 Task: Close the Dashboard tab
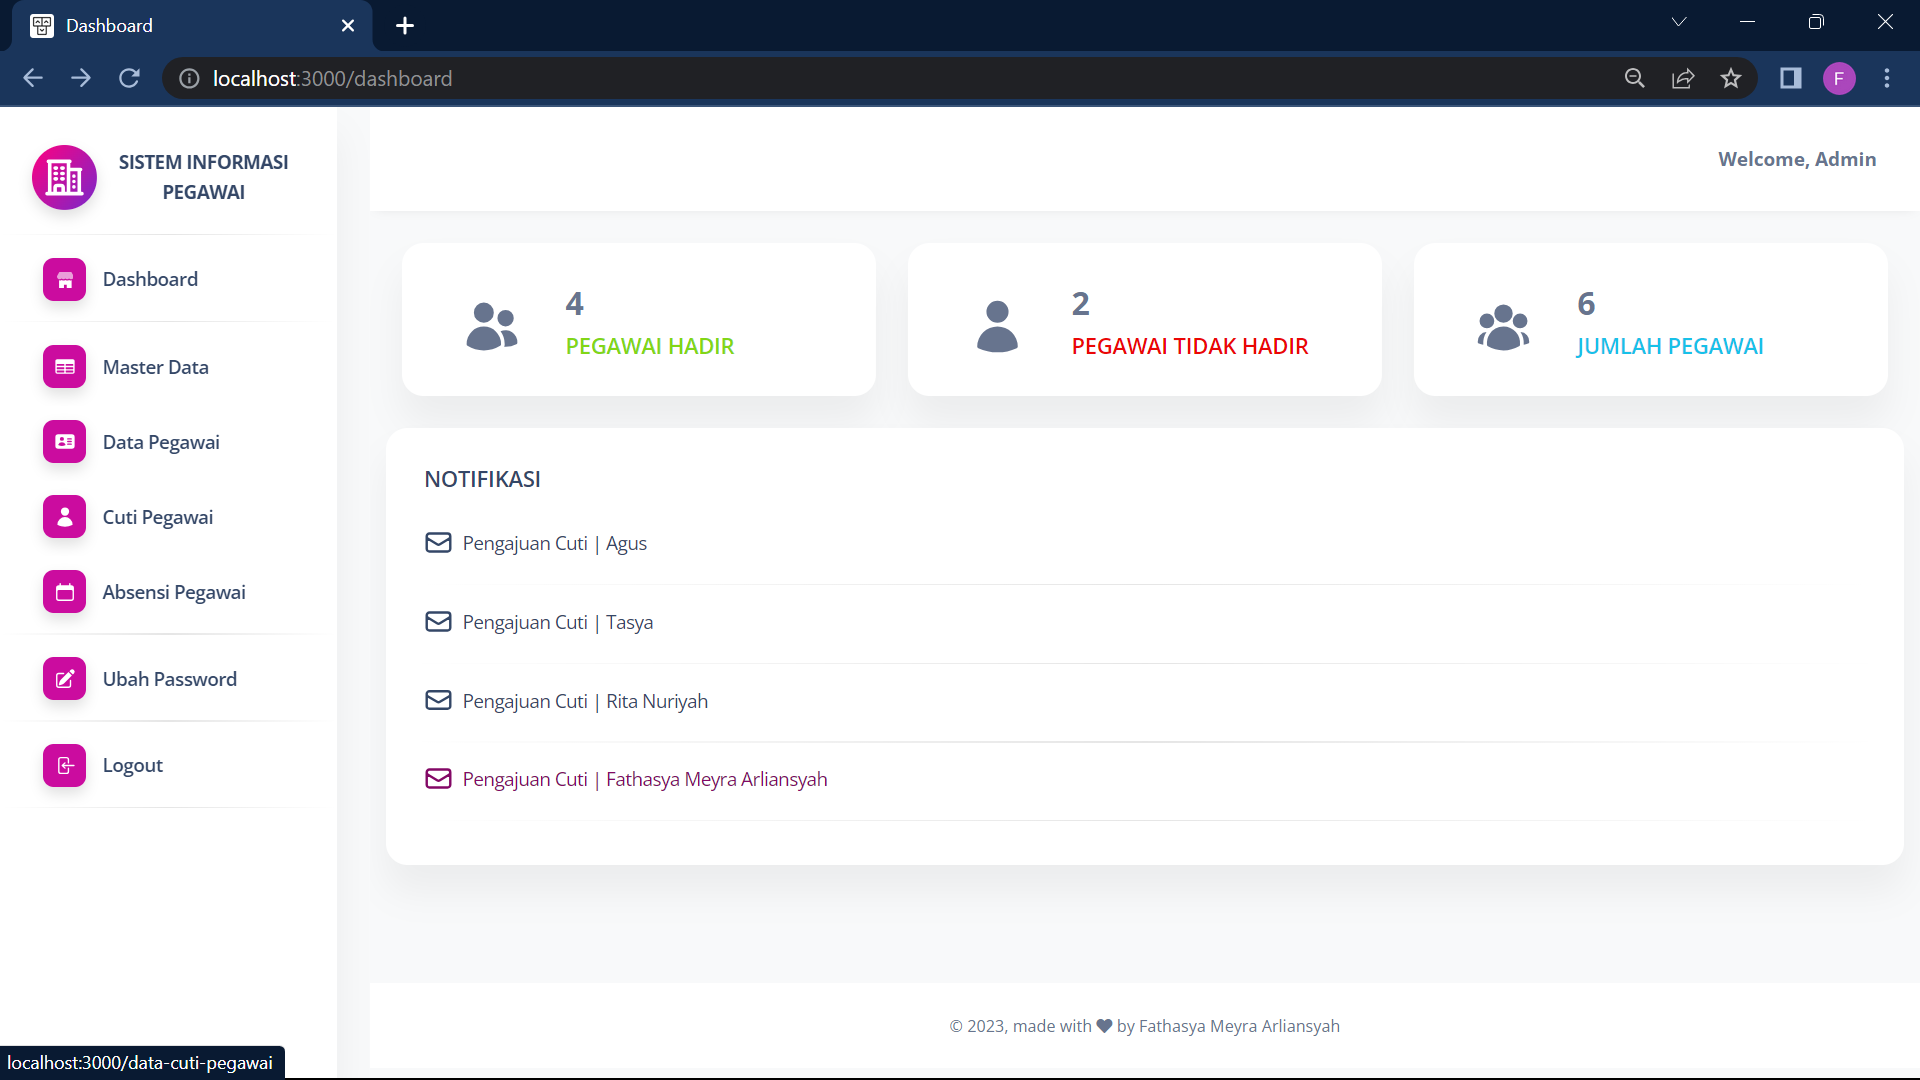(348, 26)
